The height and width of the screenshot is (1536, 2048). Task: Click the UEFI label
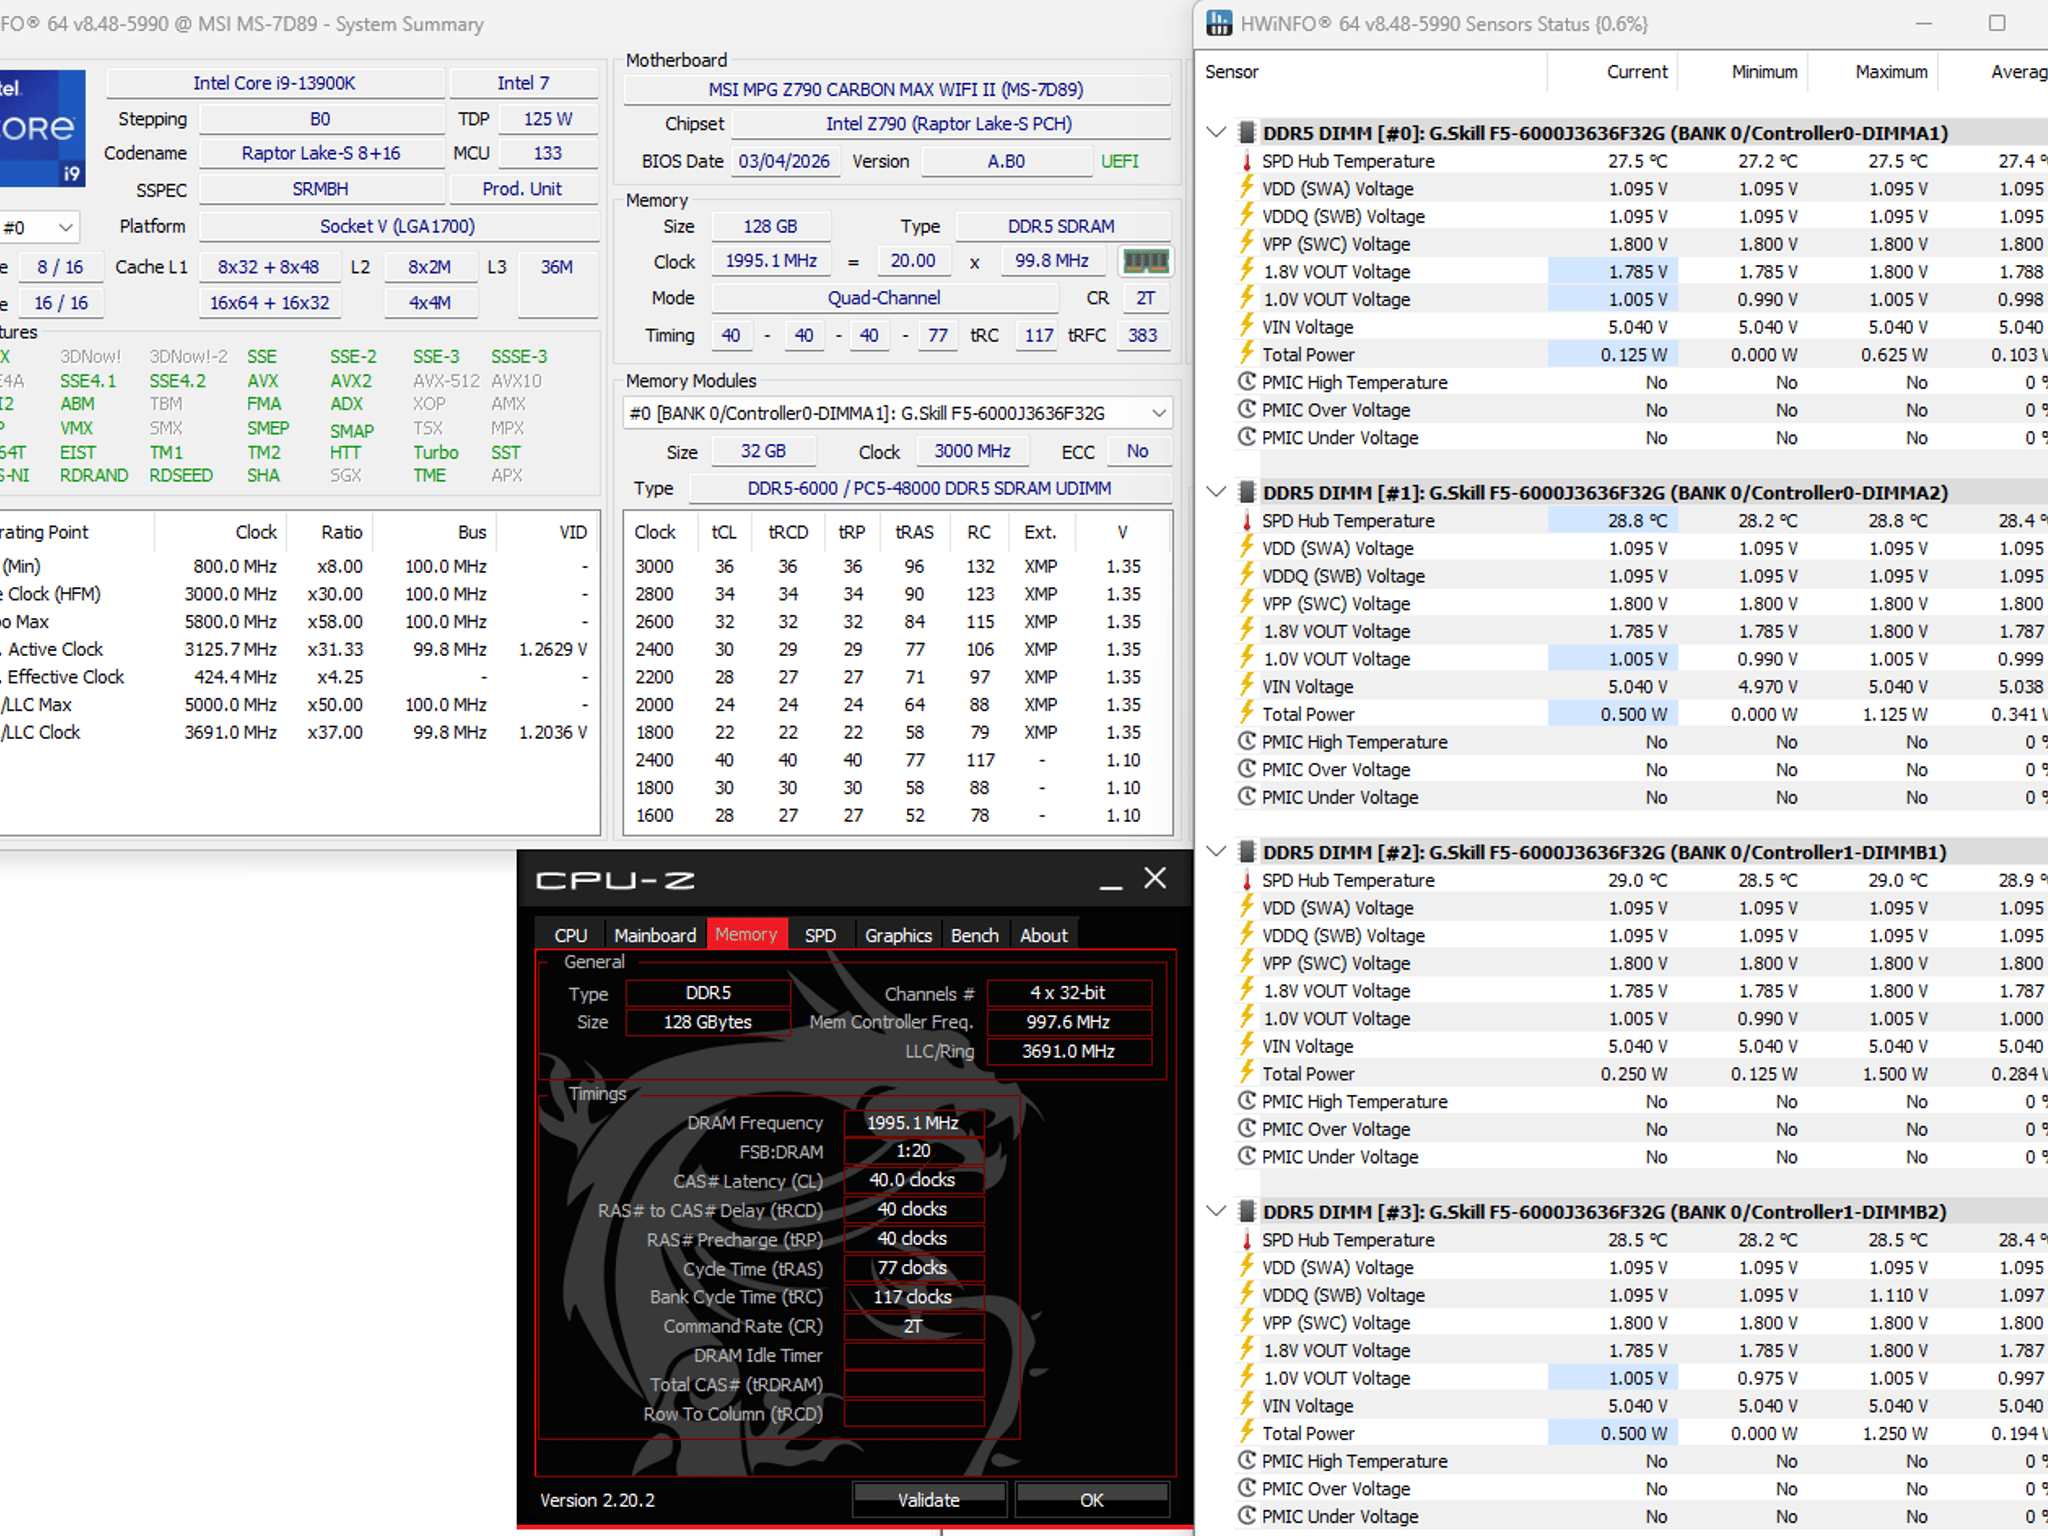(x=1119, y=161)
